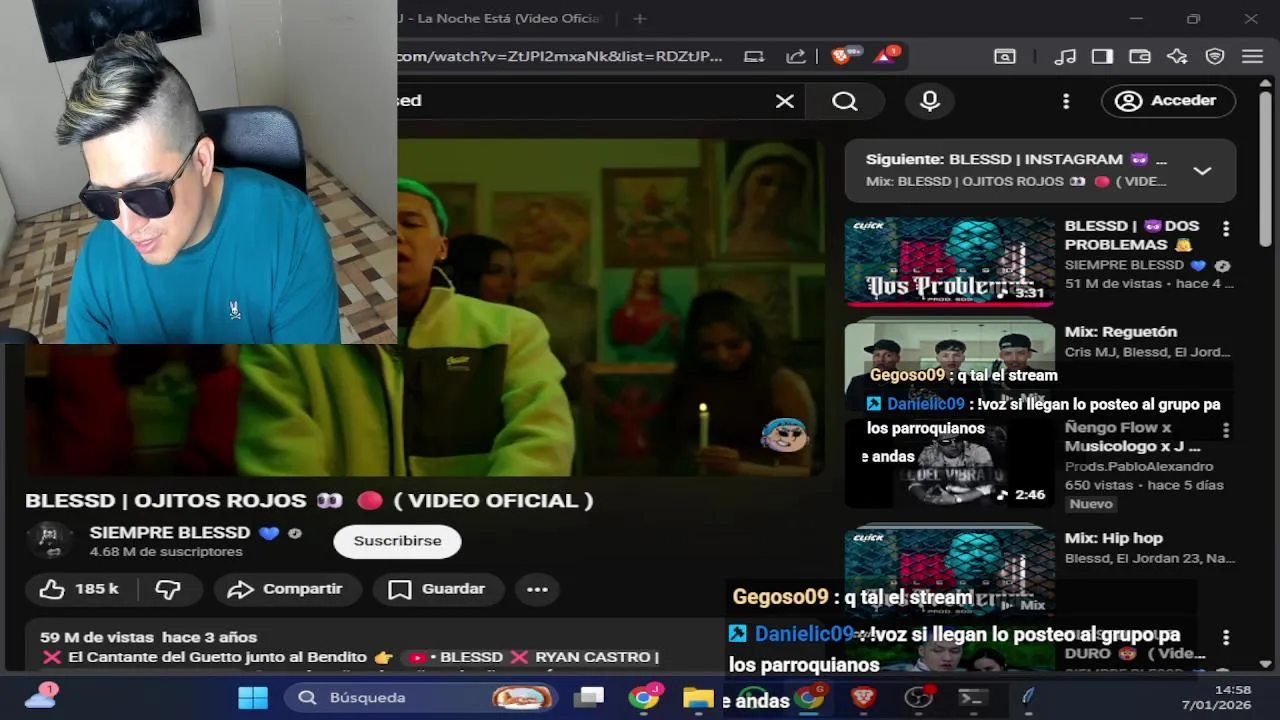Open the Brave Wallet icon

pyautogui.click(x=1140, y=57)
